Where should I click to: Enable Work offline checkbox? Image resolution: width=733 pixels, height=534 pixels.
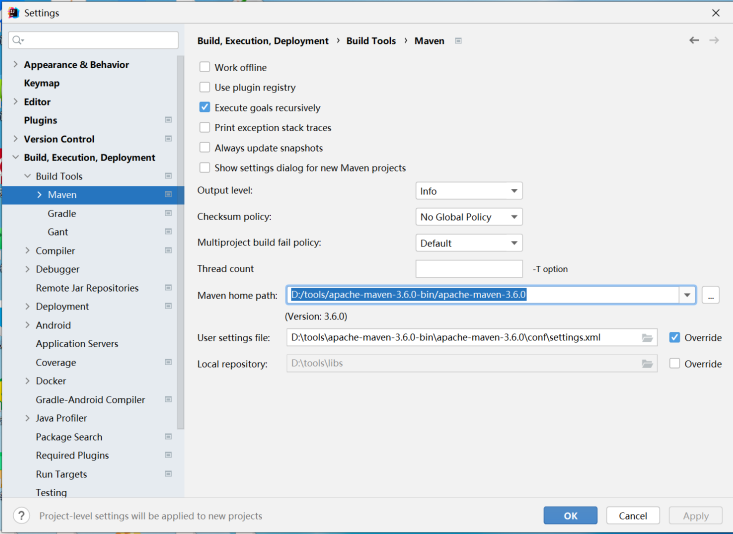click(x=205, y=67)
